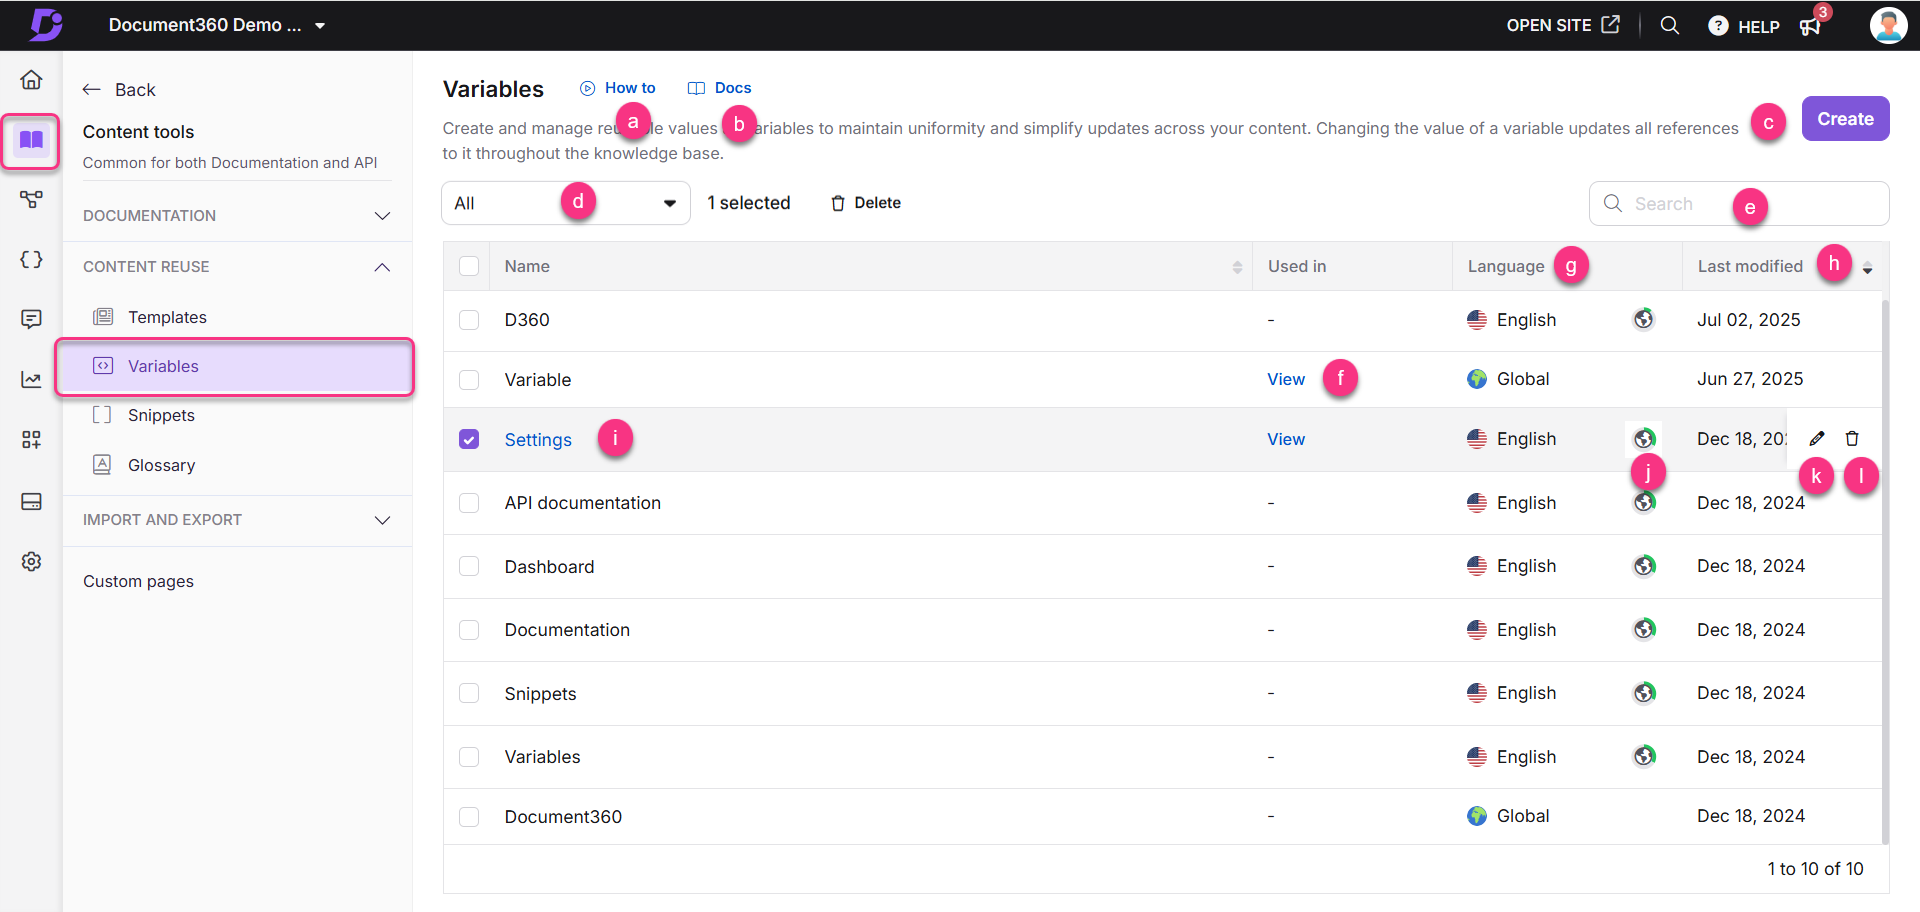This screenshot has width=1920, height=912.
Task: Check the Variable row checkbox
Action: pyautogui.click(x=469, y=380)
